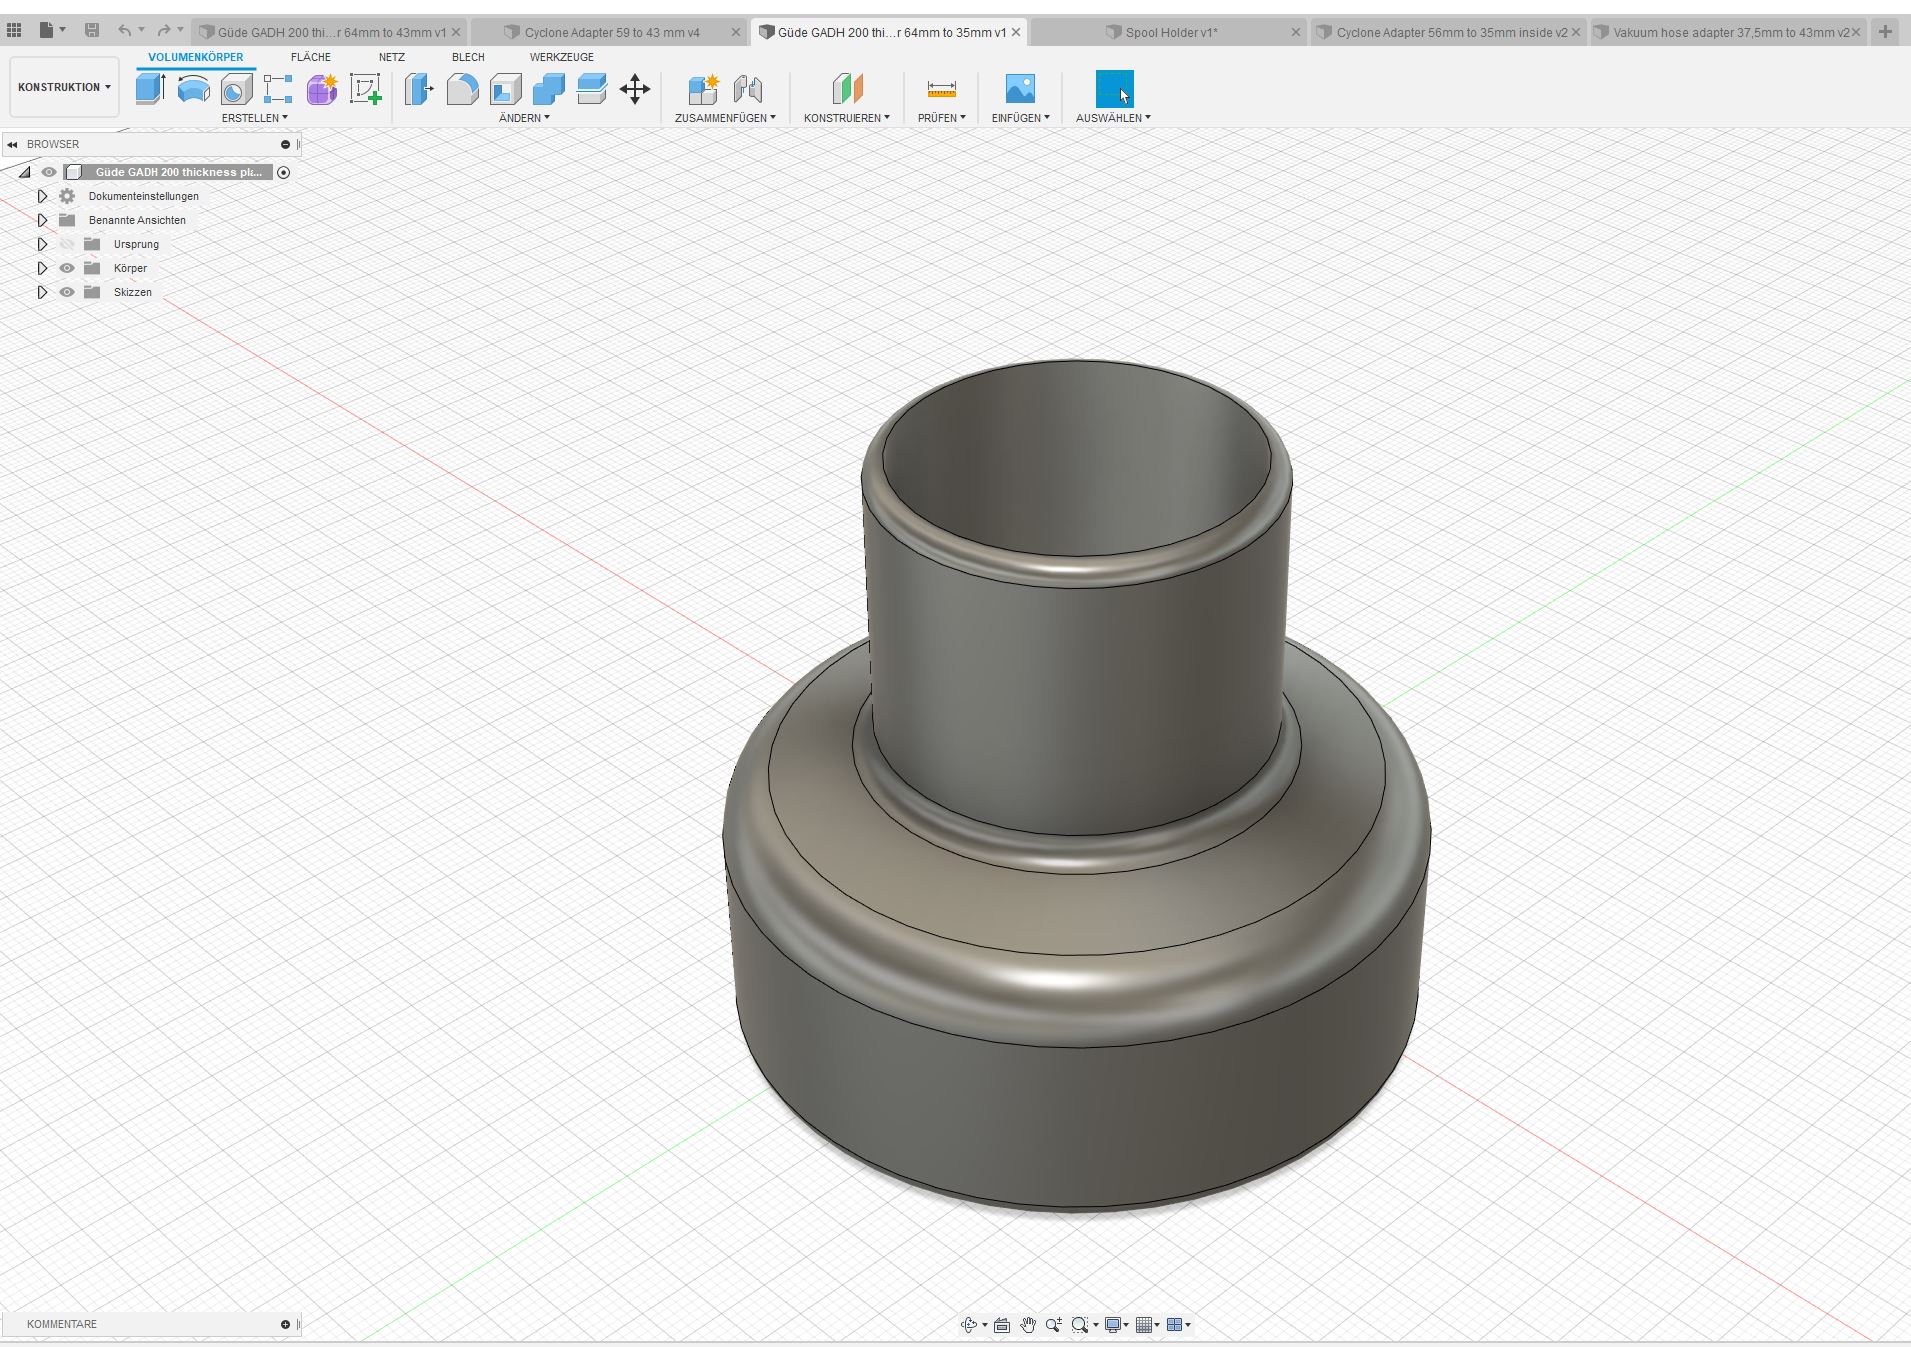Click the Create Sketch icon

[x=365, y=89]
